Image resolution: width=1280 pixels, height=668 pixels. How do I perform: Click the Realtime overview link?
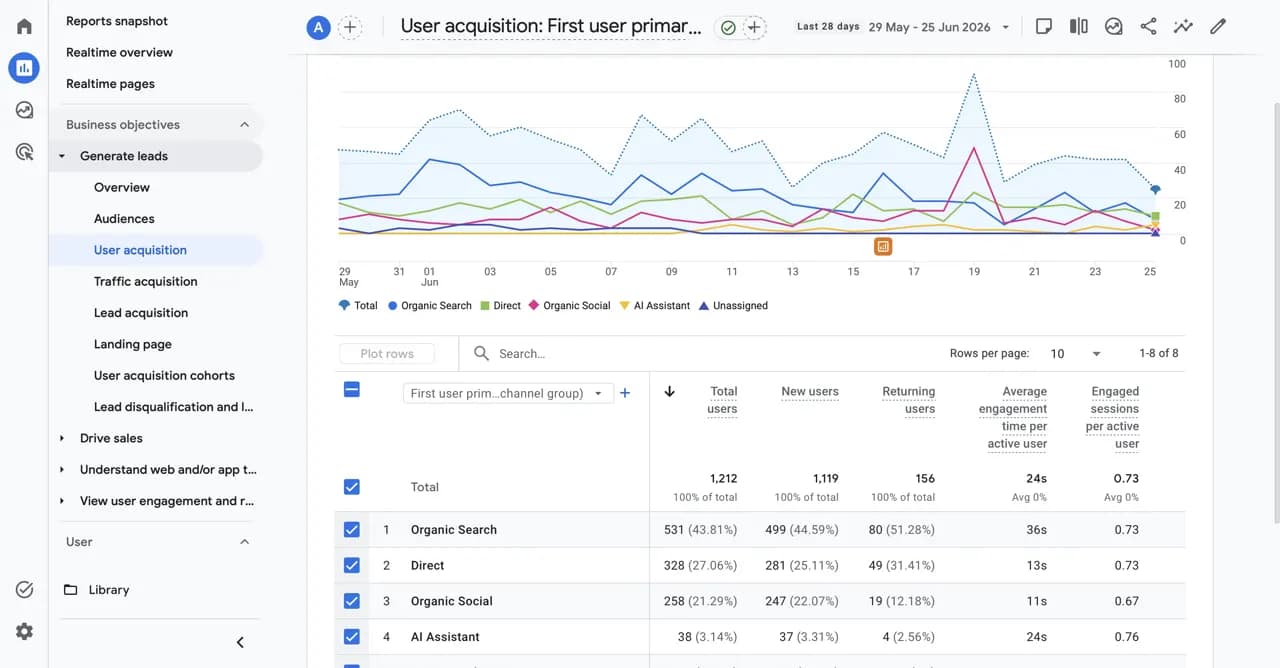tap(120, 52)
